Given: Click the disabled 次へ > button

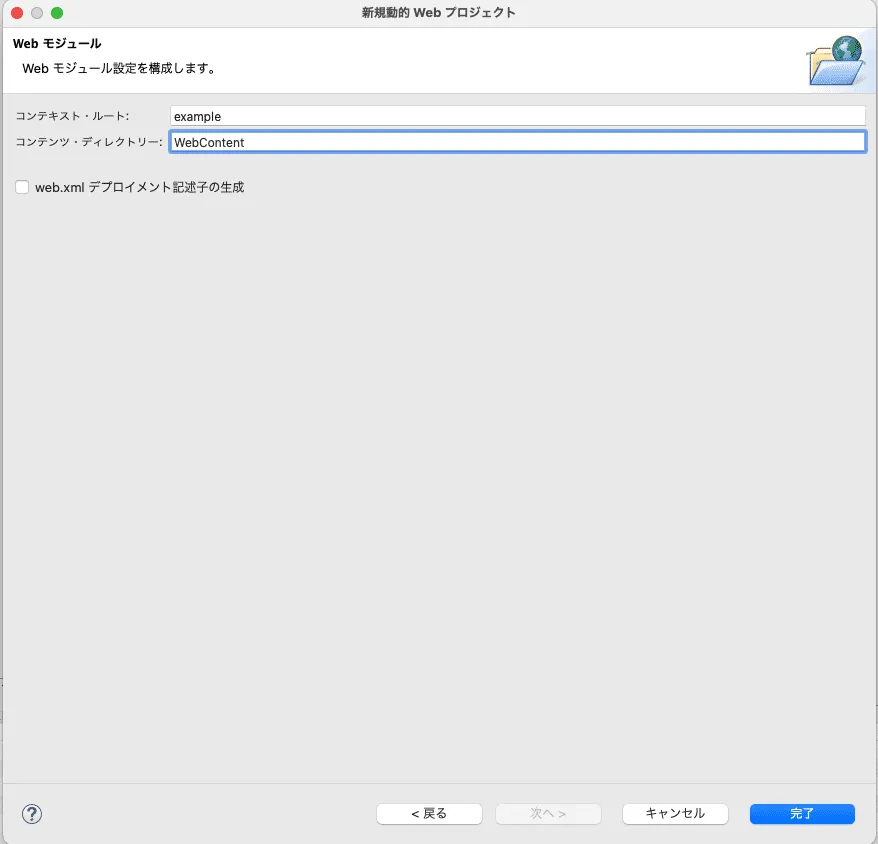Looking at the screenshot, I should click(548, 814).
